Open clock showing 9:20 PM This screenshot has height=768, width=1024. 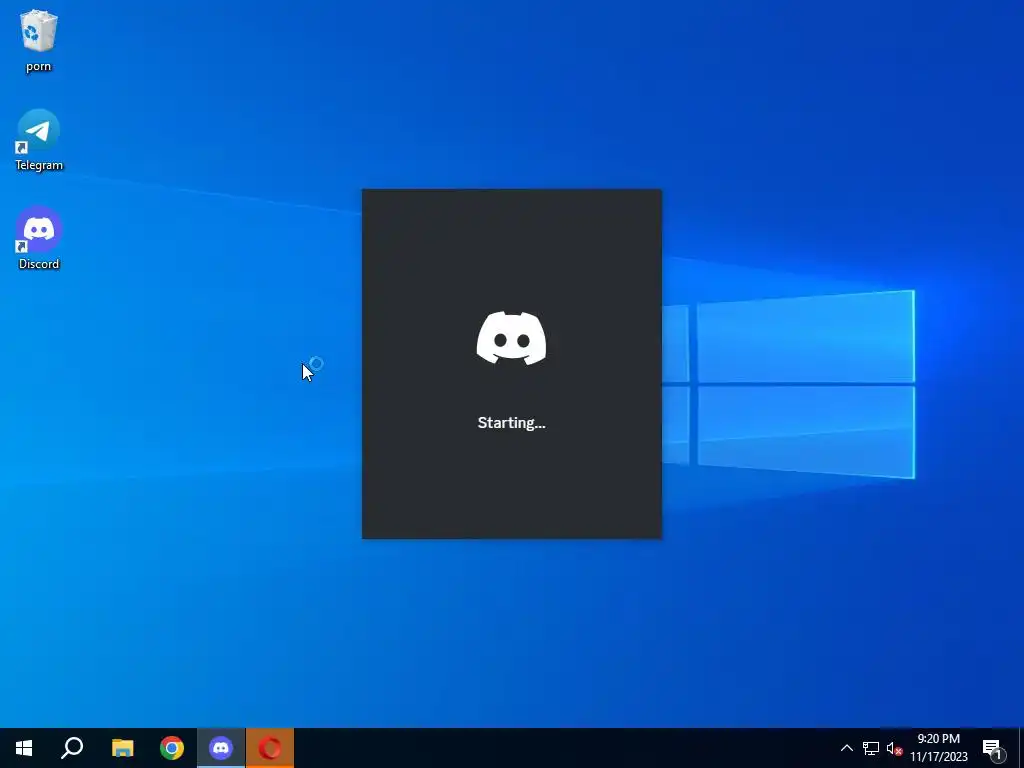coord(938,748)
